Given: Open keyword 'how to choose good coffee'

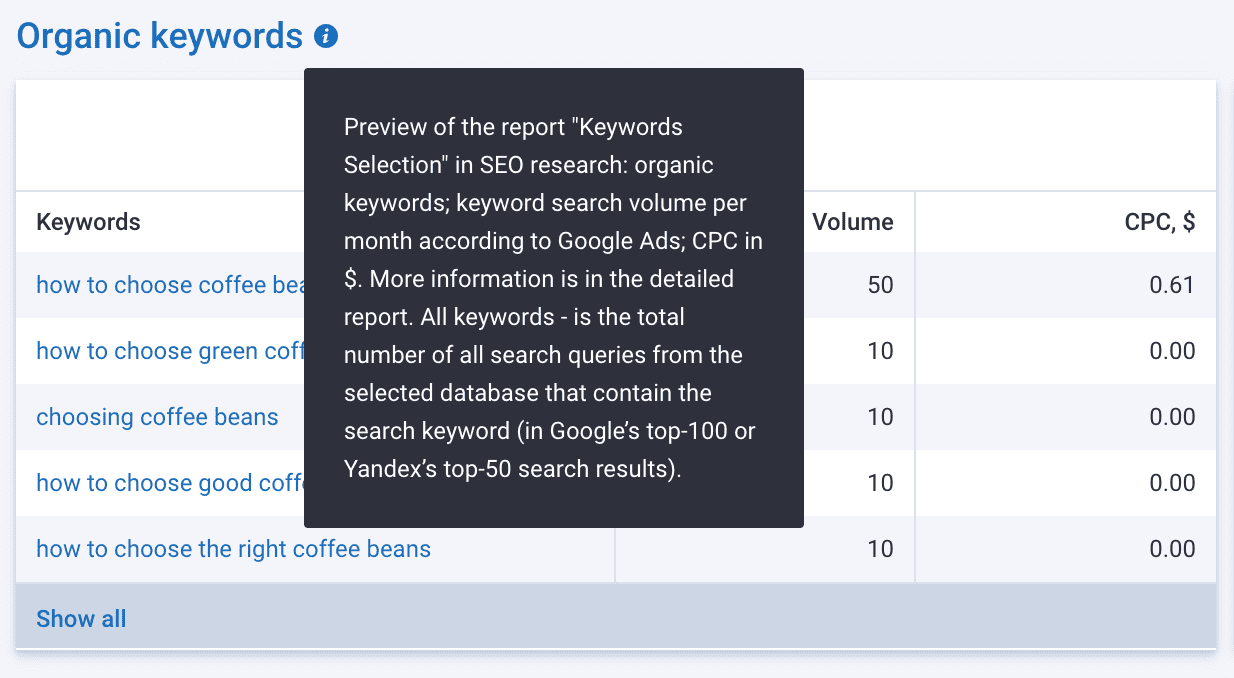Looking at the screenshot, I should tap(170, 483).
